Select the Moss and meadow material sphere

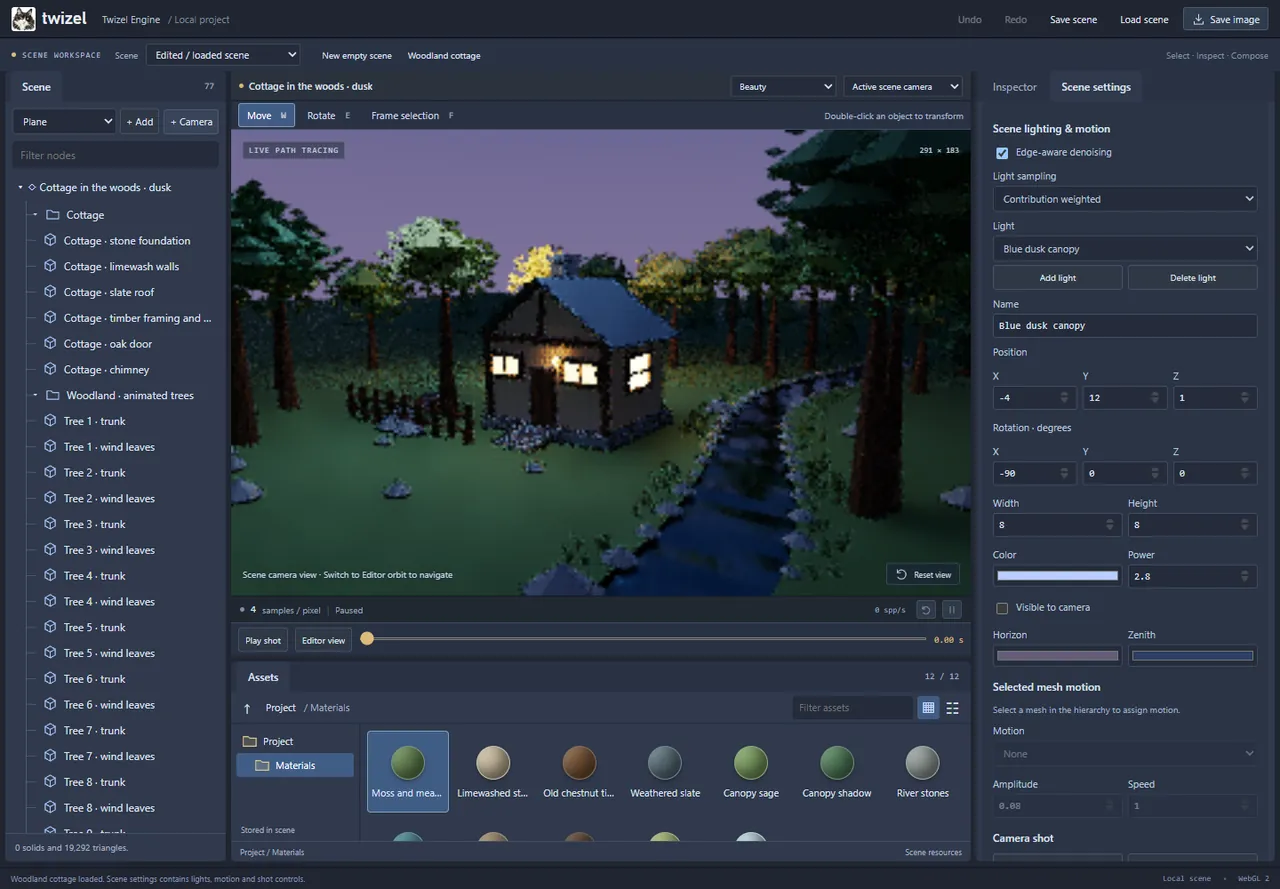point(408,762)
